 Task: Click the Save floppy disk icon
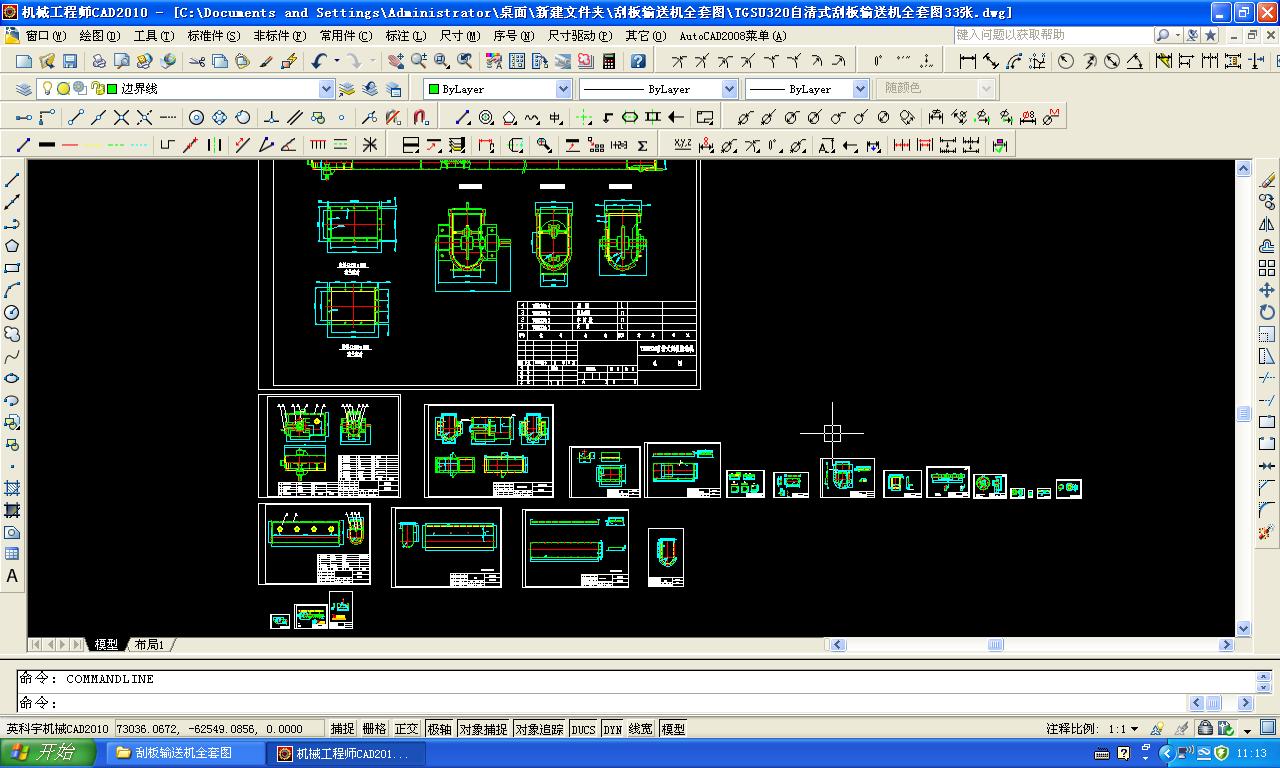tap(70, 61)
